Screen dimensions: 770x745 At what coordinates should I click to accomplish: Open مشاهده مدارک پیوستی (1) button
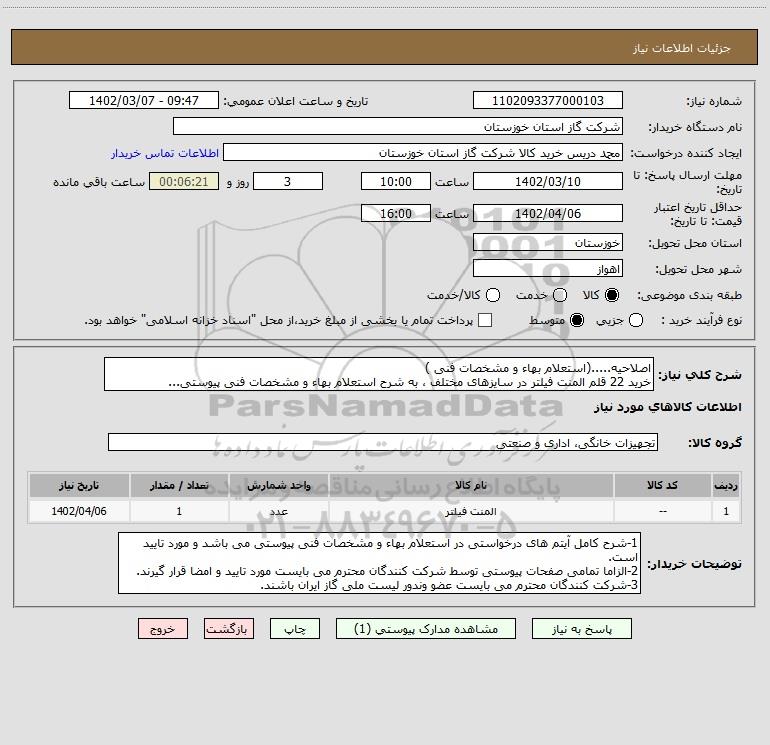click(426, 629)
